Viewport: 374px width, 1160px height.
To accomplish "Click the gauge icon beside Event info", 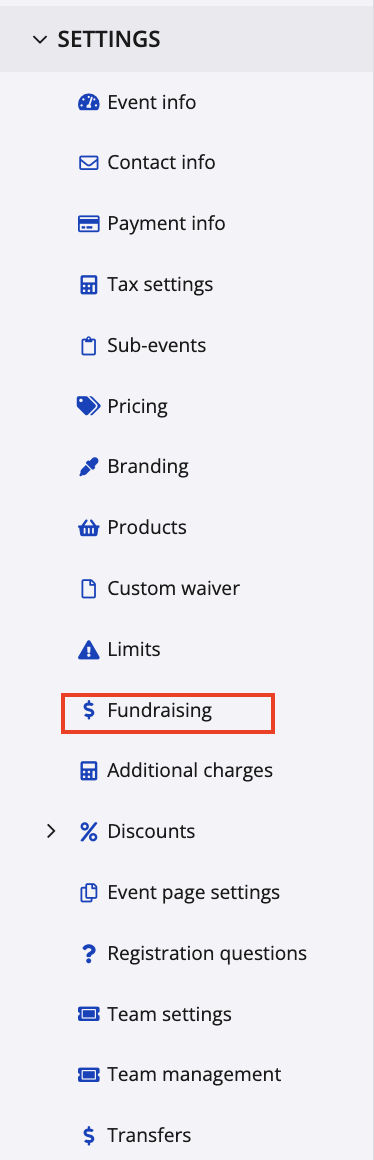I will 89,102.
